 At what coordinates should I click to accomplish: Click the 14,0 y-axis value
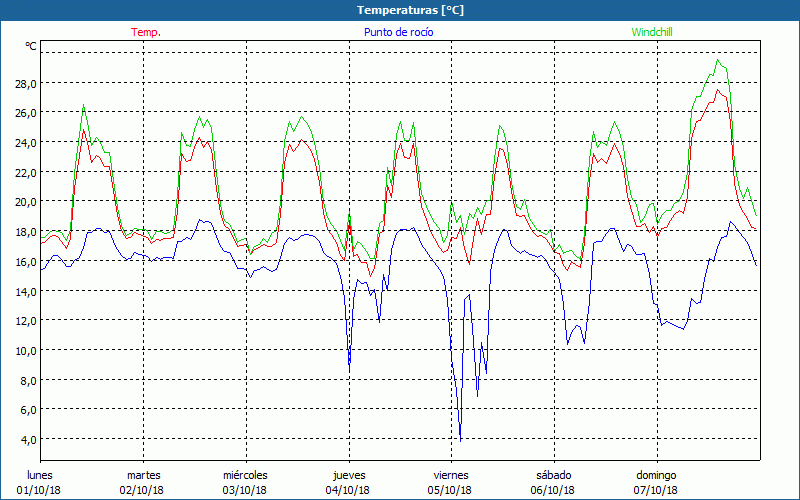[x=26, y=291]
